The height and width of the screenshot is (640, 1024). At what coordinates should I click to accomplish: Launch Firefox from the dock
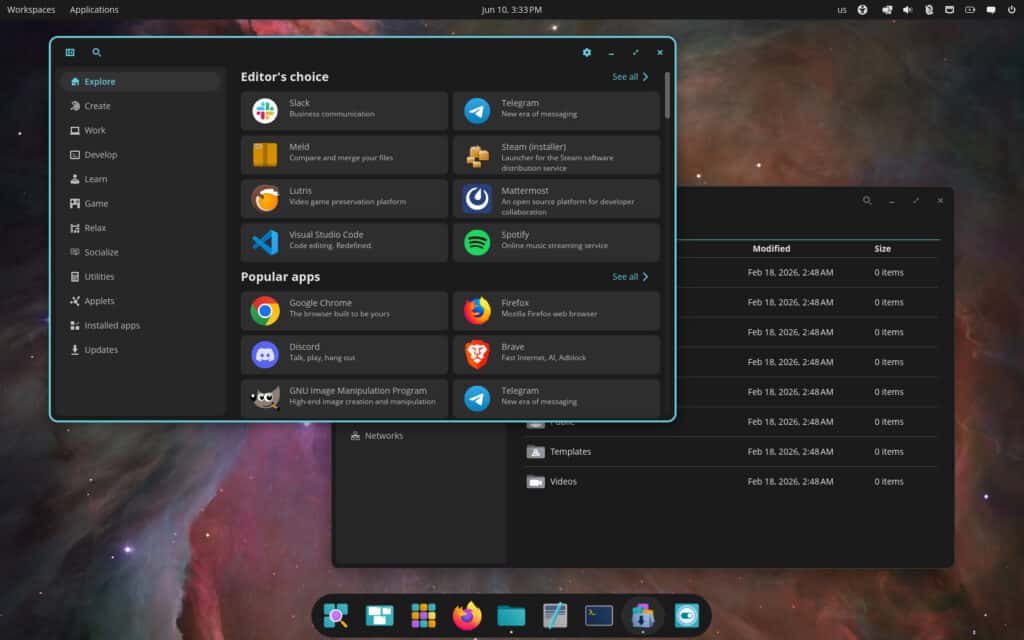pyautogui.click(x=467, y=615)
